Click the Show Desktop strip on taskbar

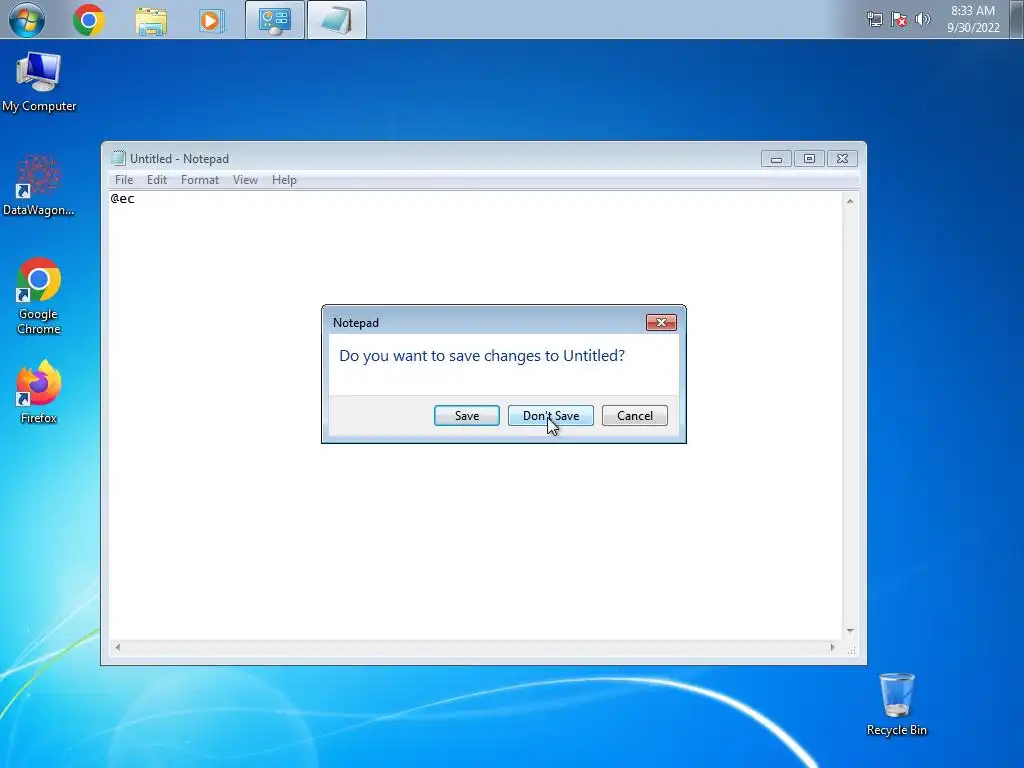point(1017,20)
